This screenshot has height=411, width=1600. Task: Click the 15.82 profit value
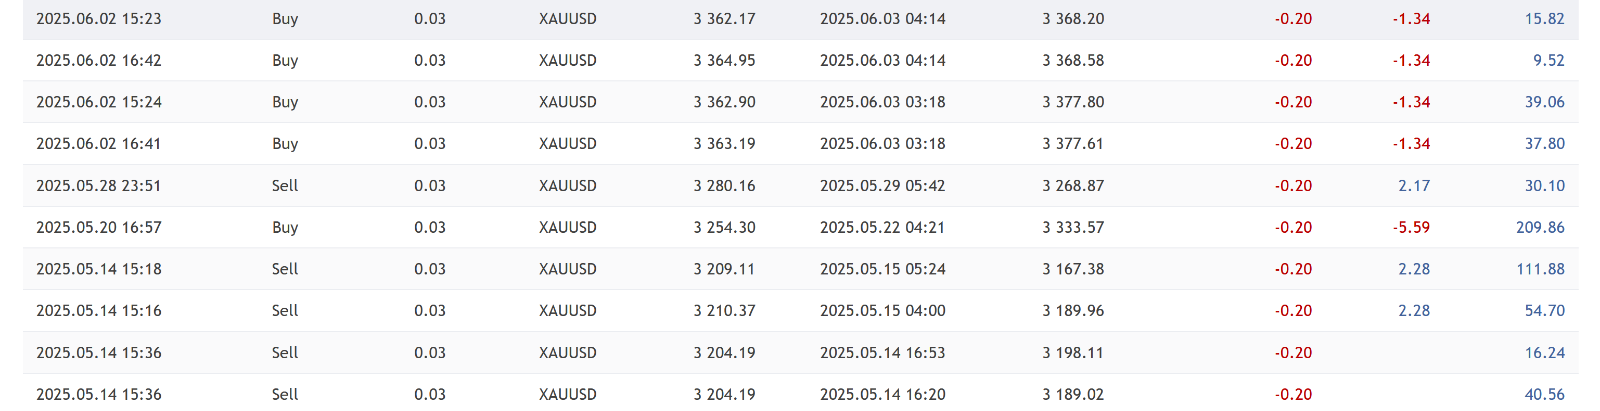[x=1544, y=19]
